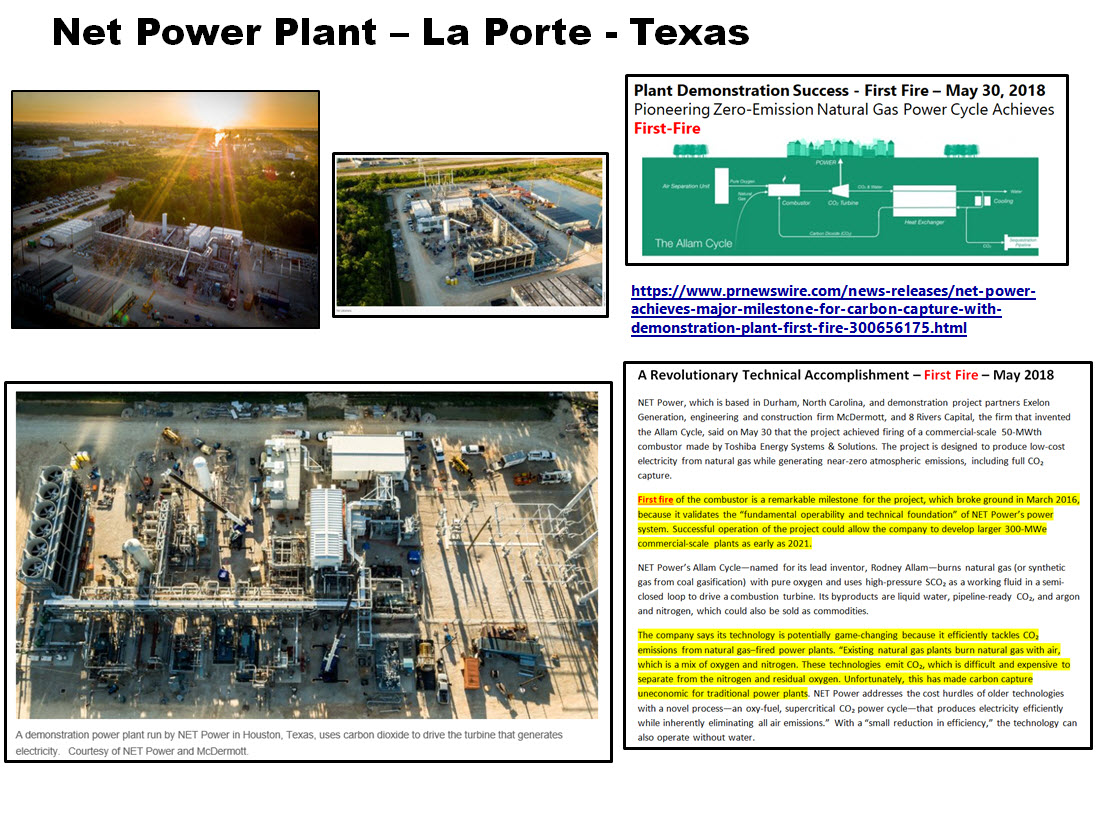This screenshot has width=1101, height=824.
Task: Click the slide title "Net Power Plant – La Porte - Texas"
Action: (401, 32)
